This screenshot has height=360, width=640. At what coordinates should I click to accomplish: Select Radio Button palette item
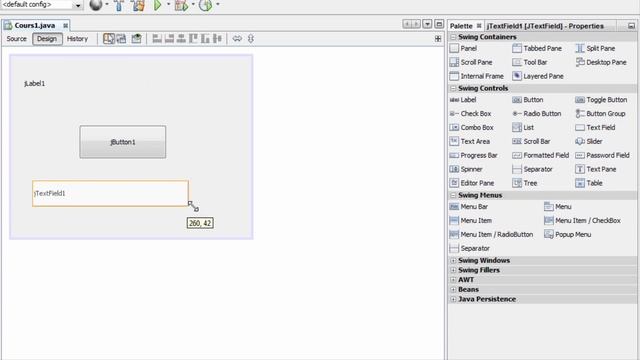coord(537,113)
